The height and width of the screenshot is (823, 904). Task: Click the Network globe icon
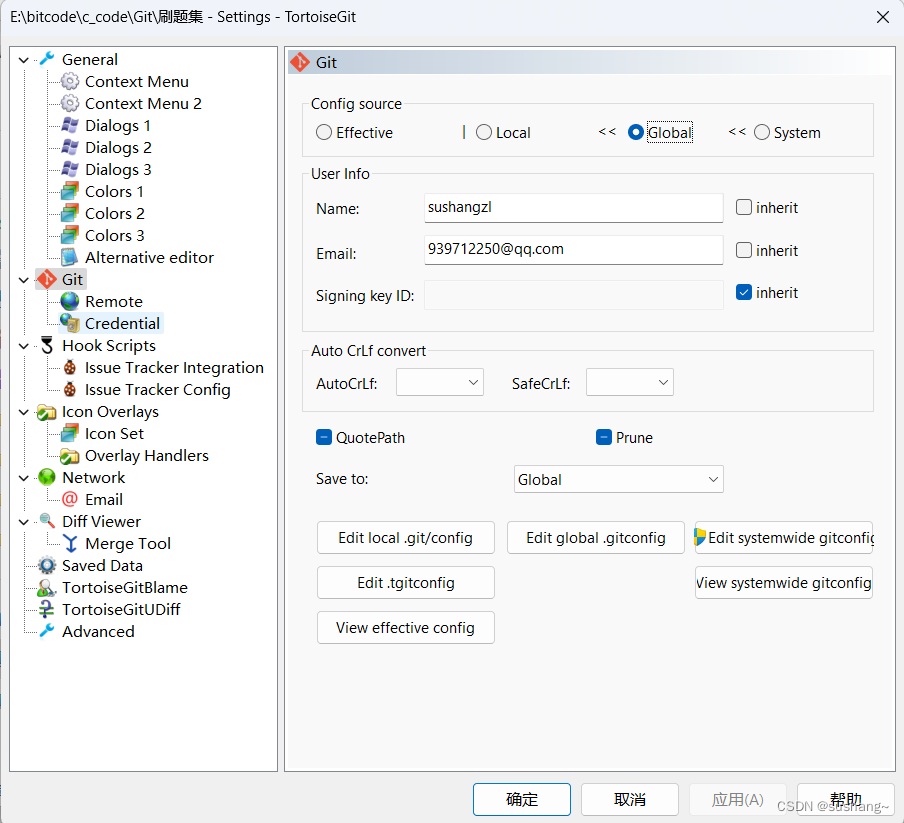(x=46, y=477)
